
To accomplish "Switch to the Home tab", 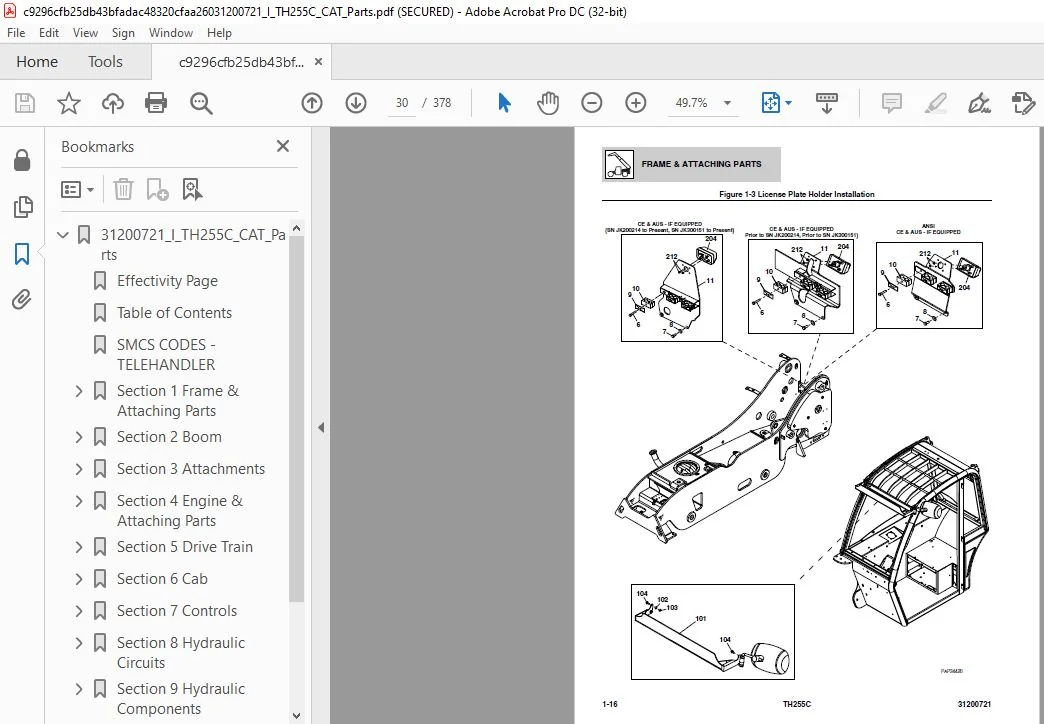I will 37,62.
